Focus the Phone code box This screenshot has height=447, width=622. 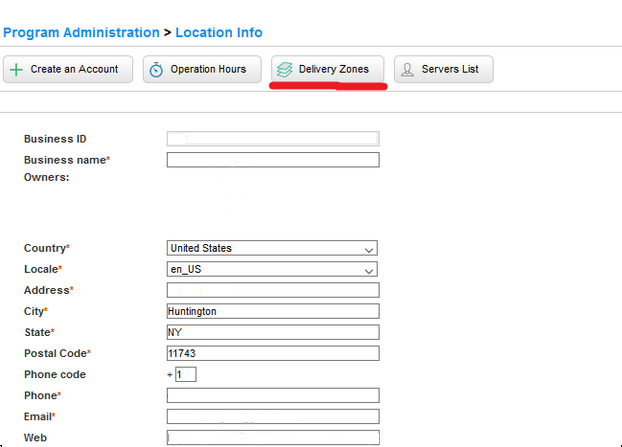tap(186, 374)
